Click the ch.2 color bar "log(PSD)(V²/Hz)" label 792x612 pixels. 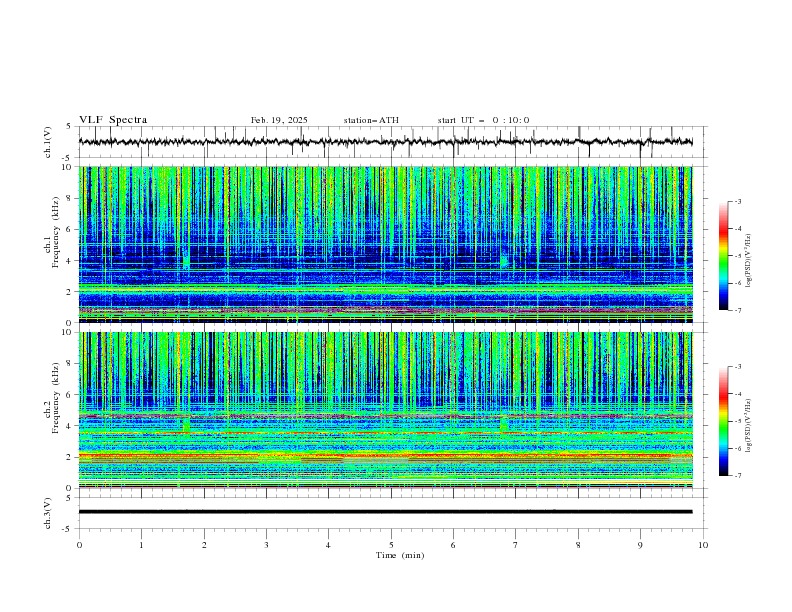coord(749,426)
